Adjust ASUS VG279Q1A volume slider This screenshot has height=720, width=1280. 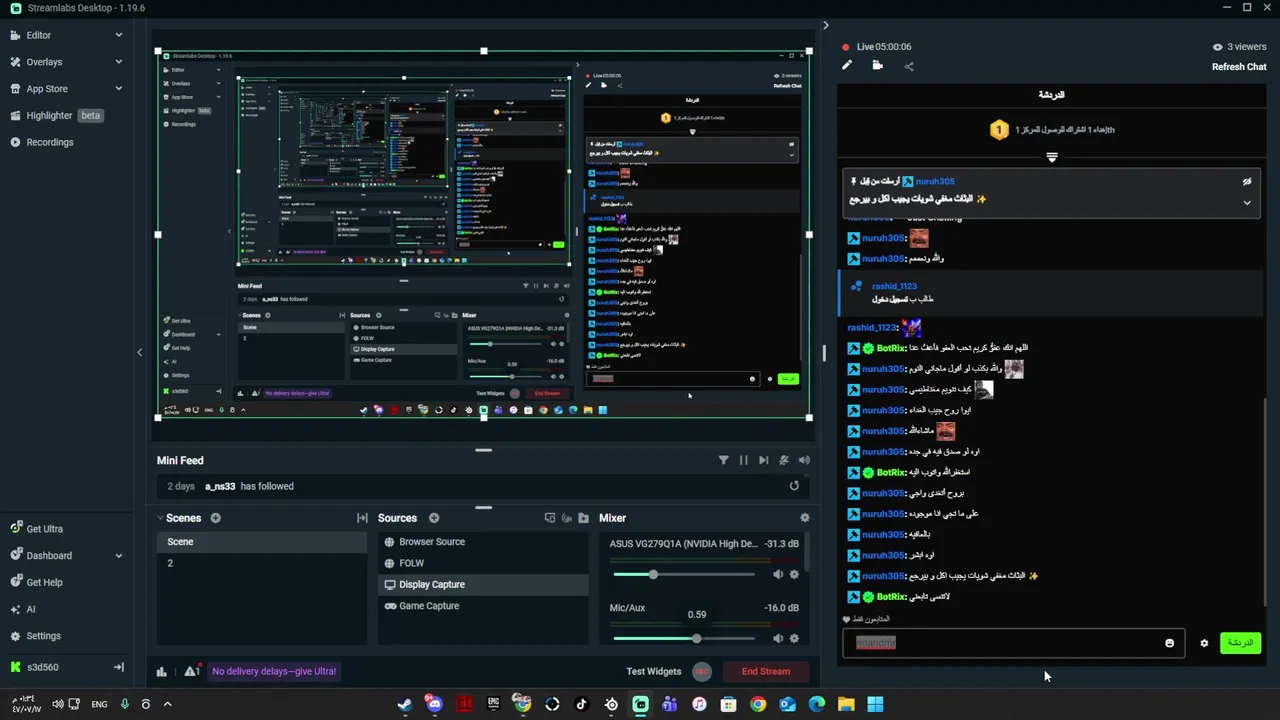pos(684,574)
